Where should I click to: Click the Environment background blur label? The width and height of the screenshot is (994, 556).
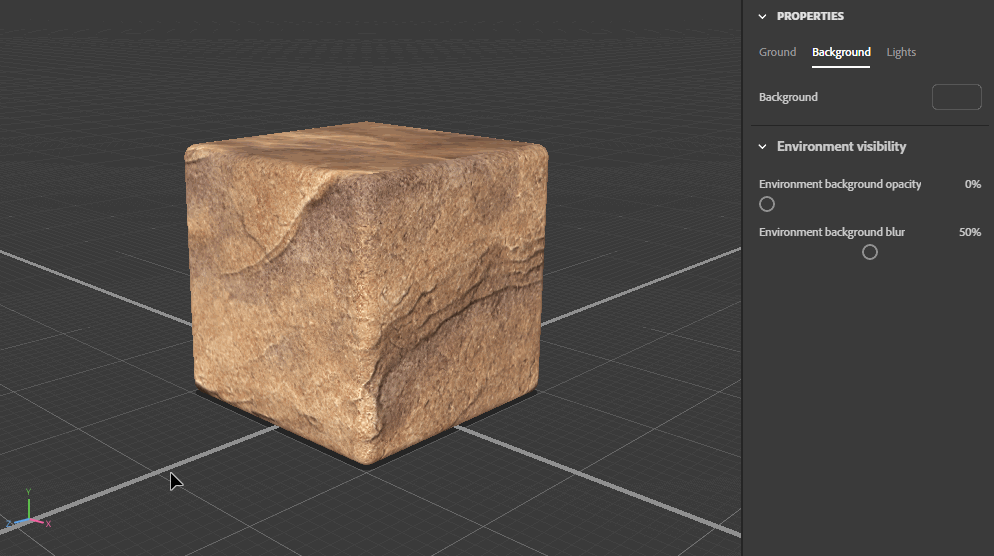pos(832,232)
